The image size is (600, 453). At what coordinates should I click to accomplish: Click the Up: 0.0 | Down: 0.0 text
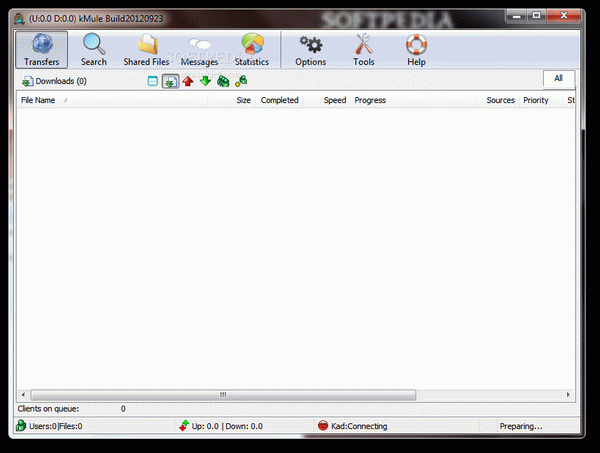pos(227,426)
